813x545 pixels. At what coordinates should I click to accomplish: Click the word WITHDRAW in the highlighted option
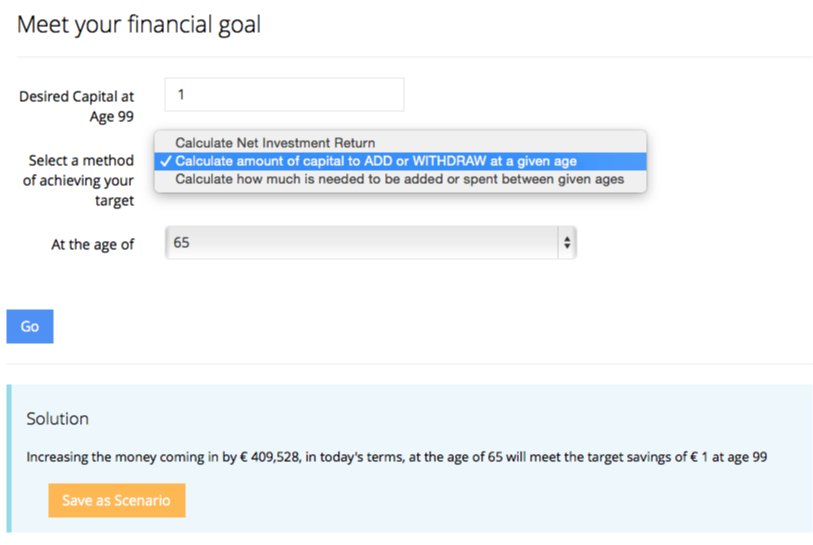[451, 161]
